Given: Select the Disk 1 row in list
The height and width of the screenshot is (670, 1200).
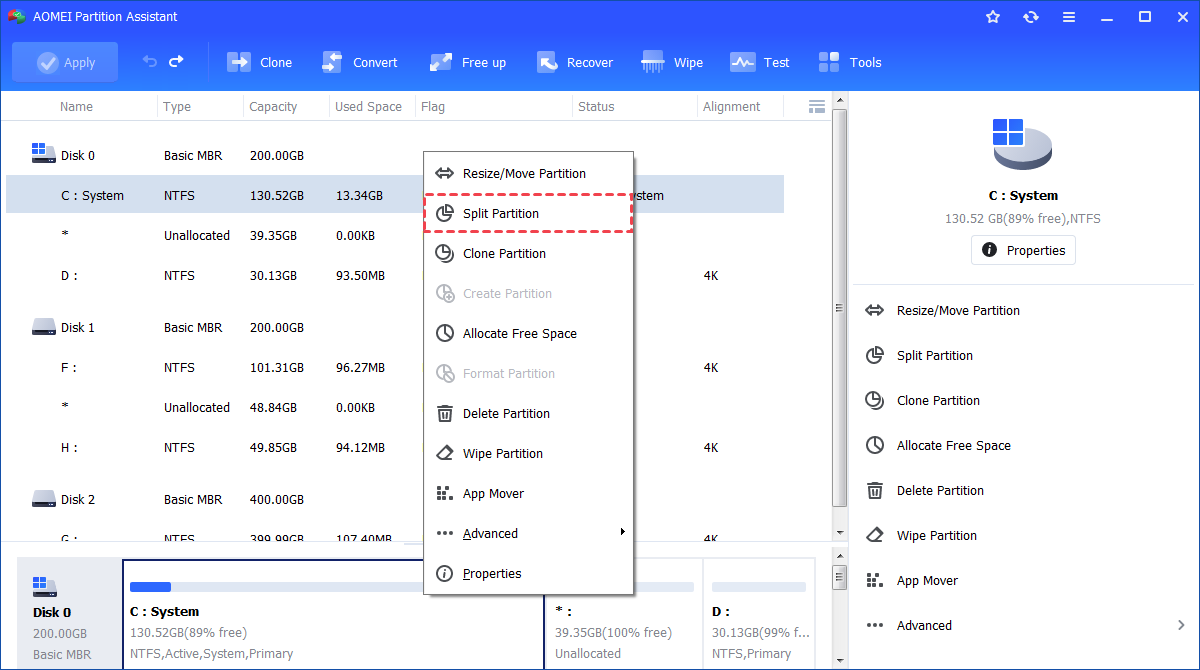Looking at the screenshot, I should pyautogui.click(x=395, y=327).
